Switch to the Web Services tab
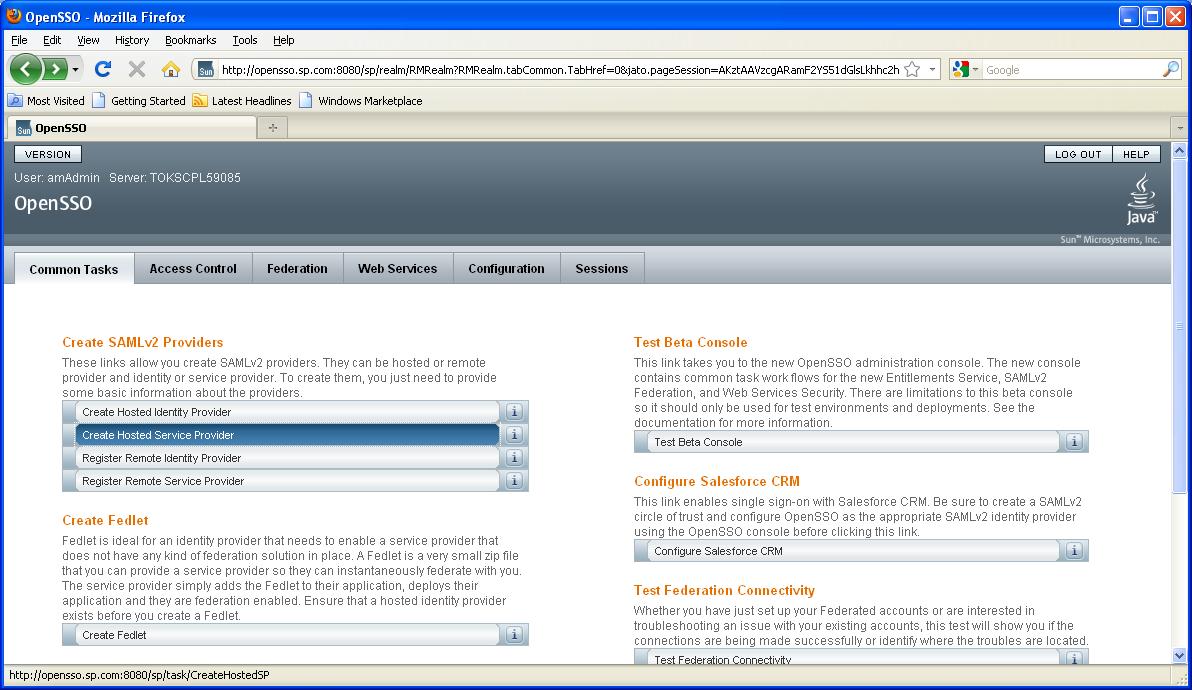The height and width of the screenshot is (690, 1192). pos(398,268)
